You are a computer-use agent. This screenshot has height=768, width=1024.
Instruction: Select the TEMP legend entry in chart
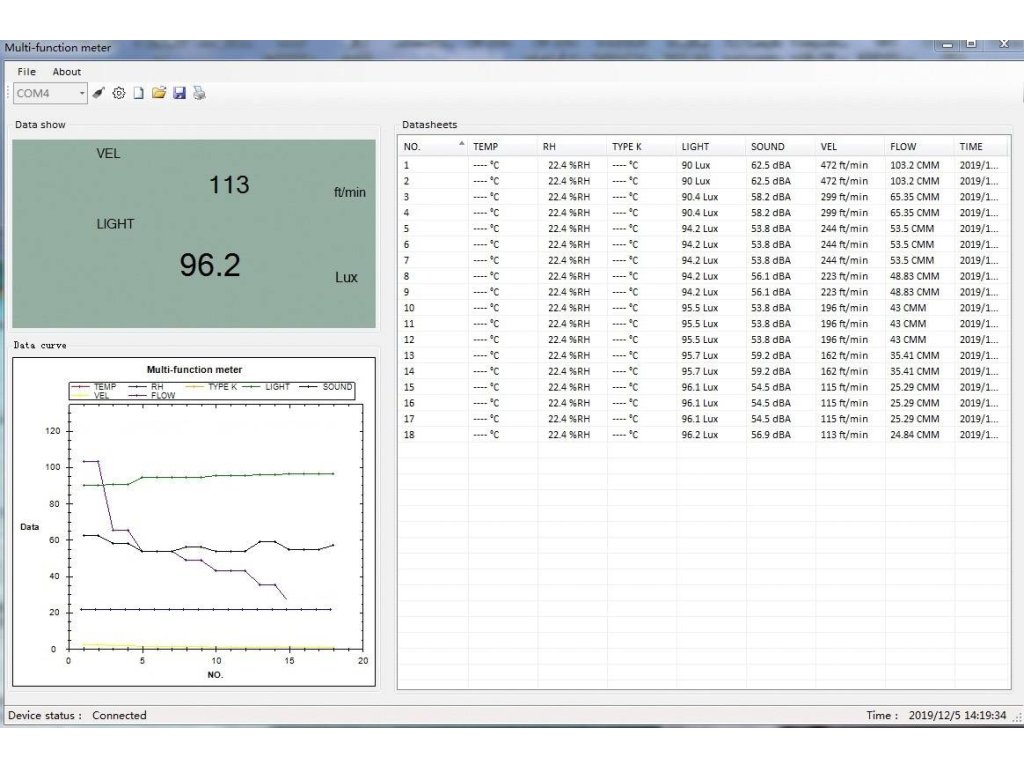(105, 386)
